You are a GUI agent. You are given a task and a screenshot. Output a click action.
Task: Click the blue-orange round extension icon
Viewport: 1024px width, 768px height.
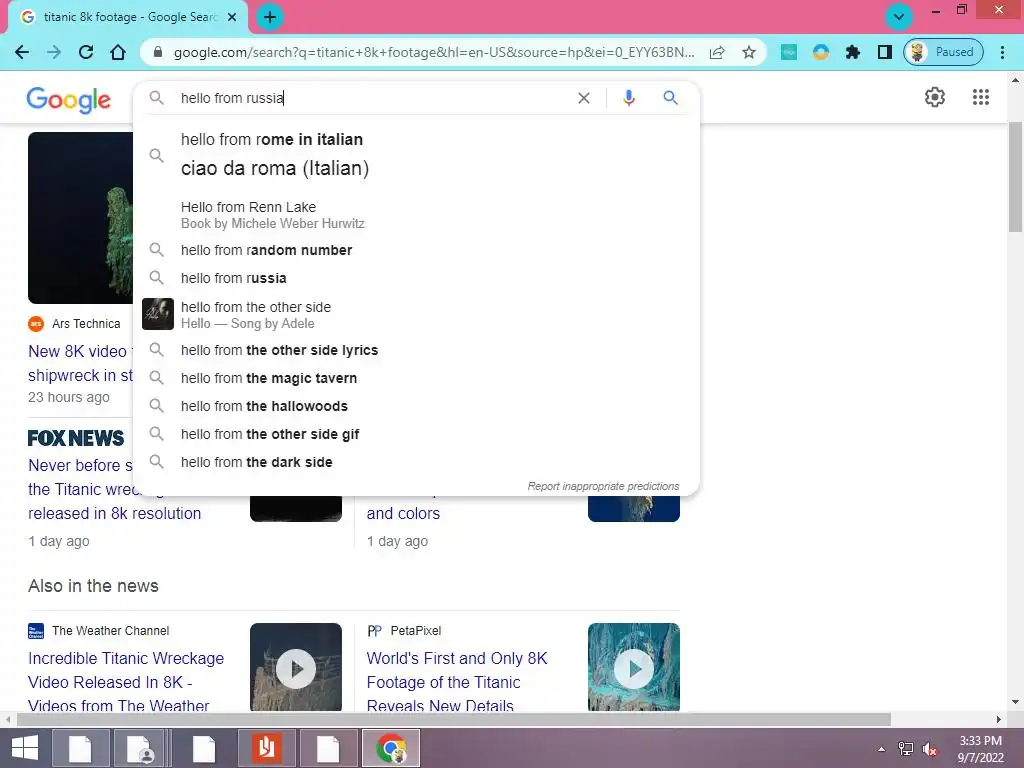coord(821,52)
